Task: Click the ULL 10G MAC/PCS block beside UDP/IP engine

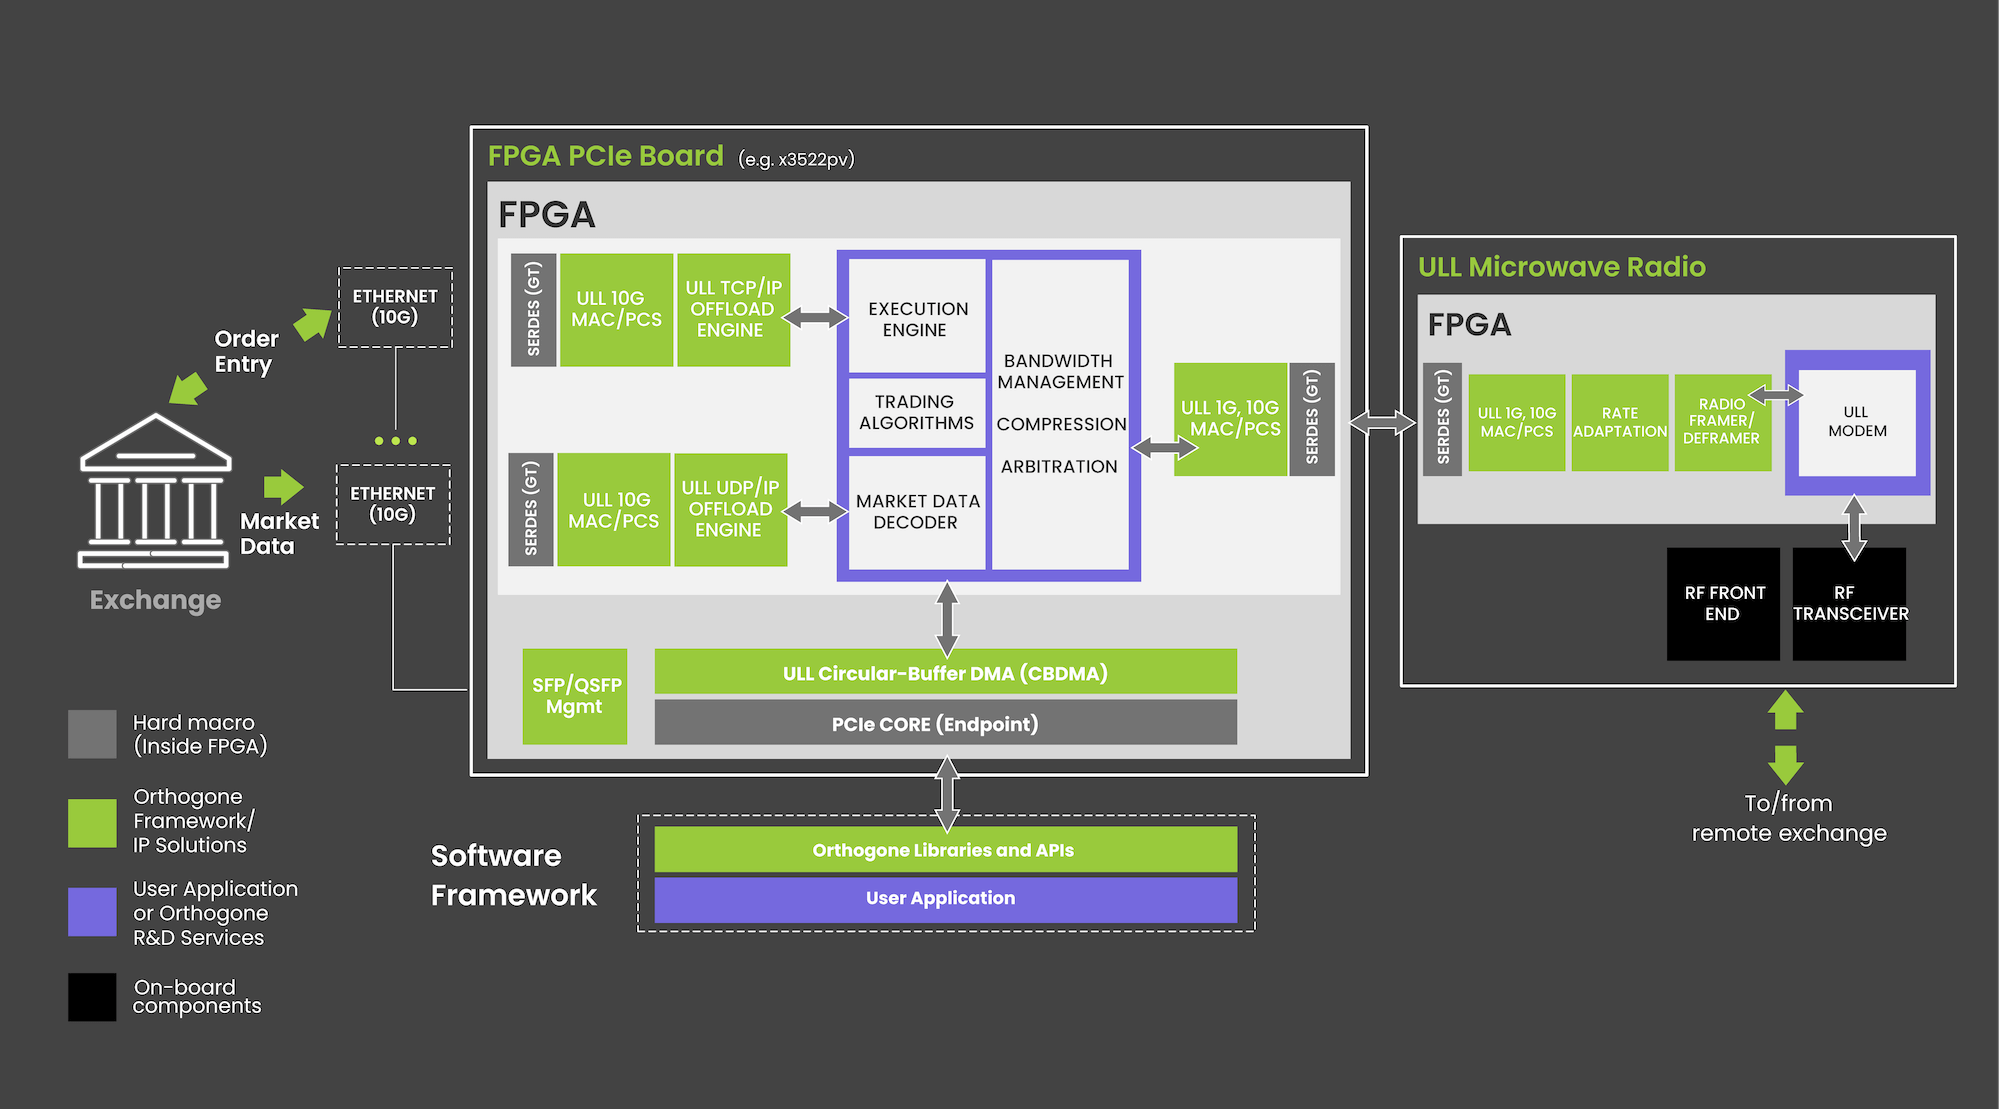Action: coord(613,509)
